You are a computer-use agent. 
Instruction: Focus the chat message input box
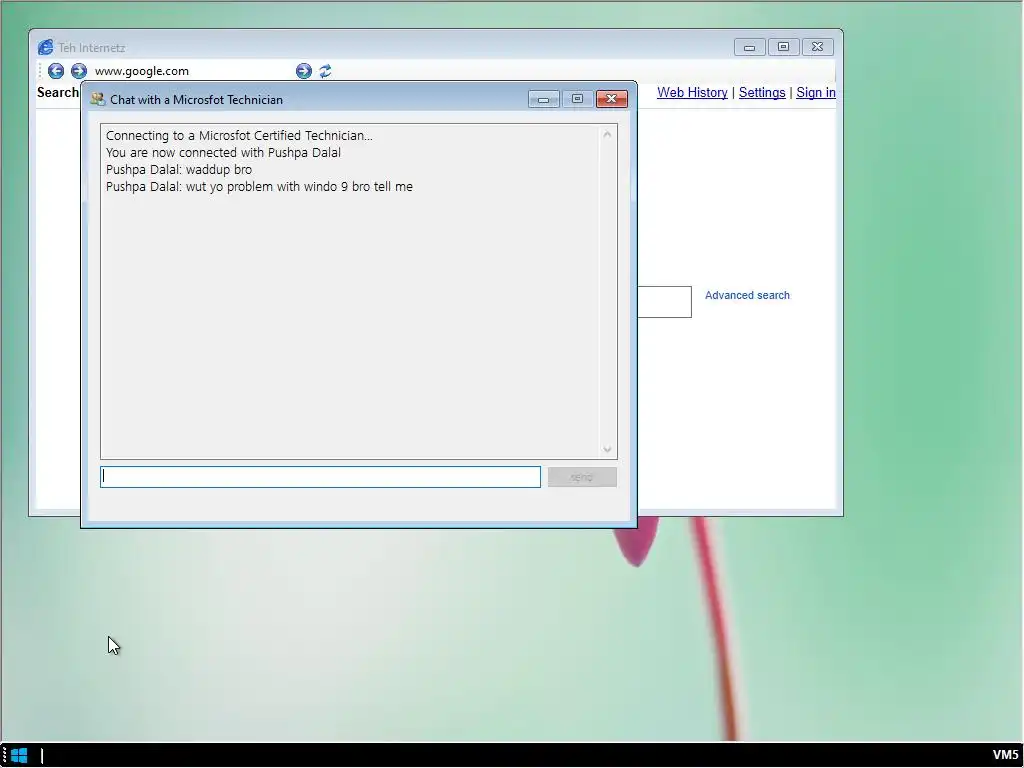[320, 477]
